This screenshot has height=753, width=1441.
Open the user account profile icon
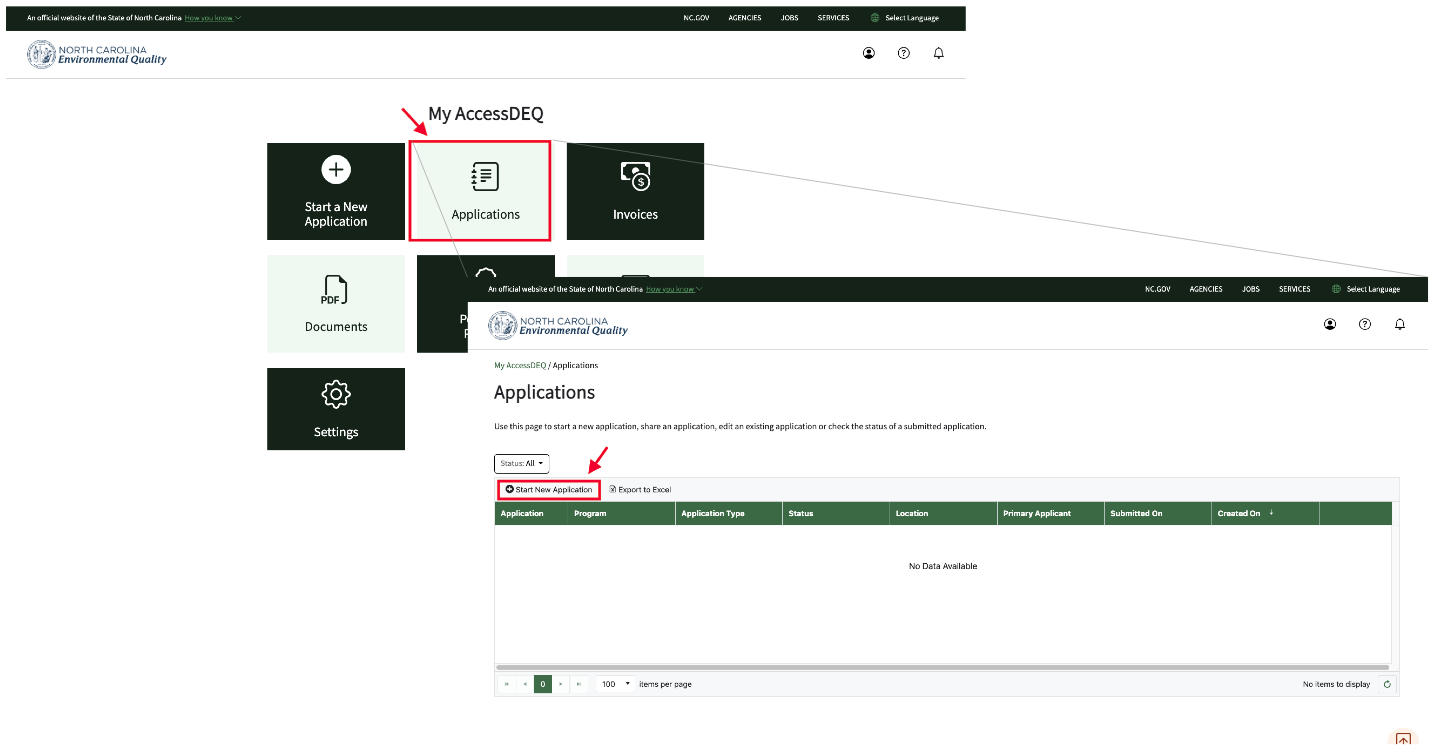868,52
